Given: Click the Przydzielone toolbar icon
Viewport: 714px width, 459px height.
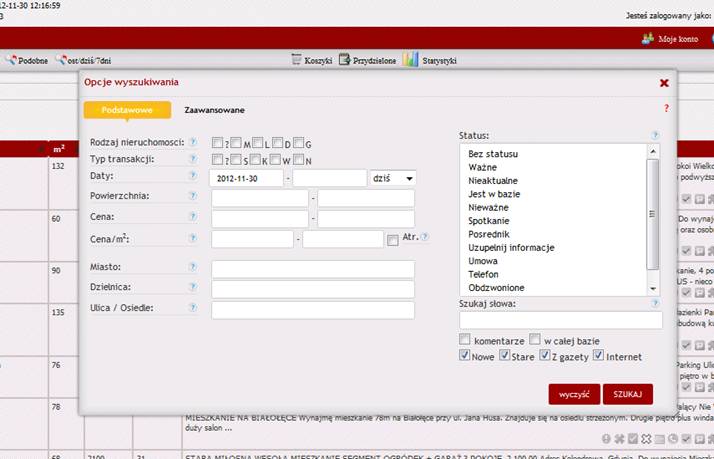Looking at the screenshot, I should 345,60.
